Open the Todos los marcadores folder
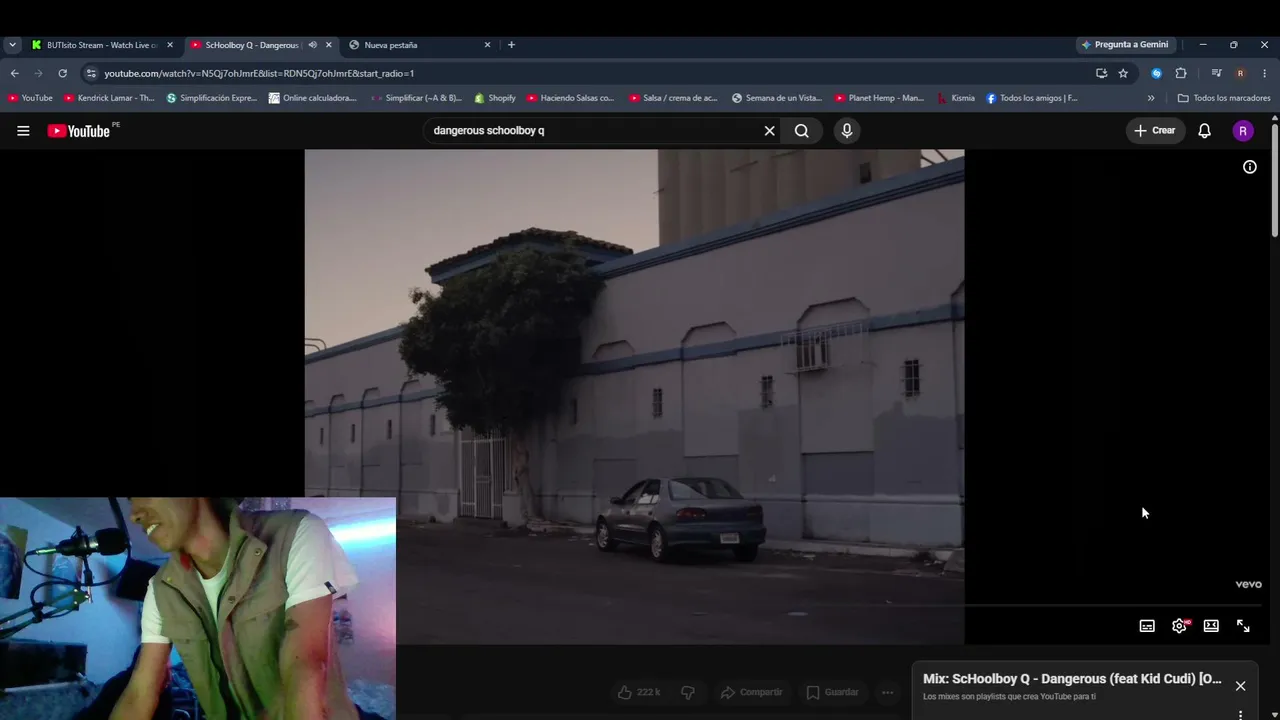 (1224, 98)
